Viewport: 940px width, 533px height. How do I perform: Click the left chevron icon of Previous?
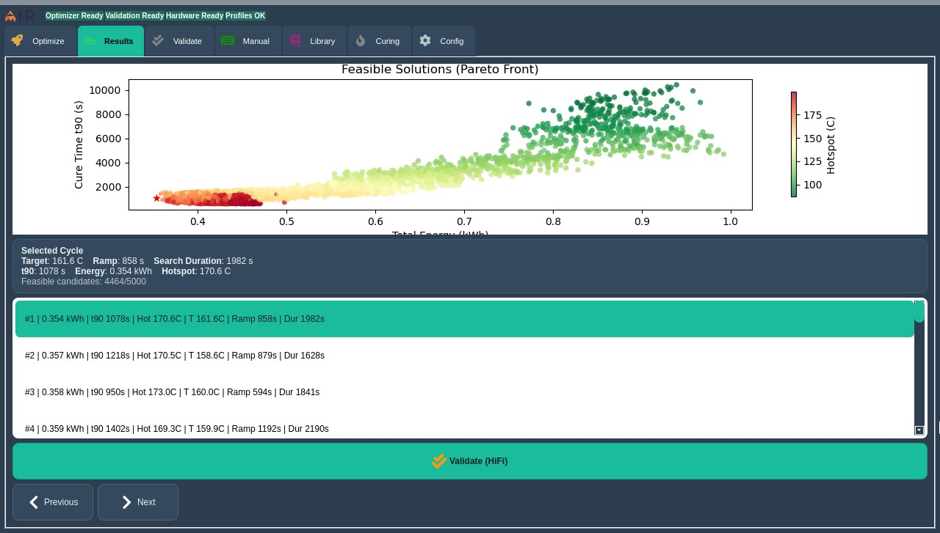[34, 502]
